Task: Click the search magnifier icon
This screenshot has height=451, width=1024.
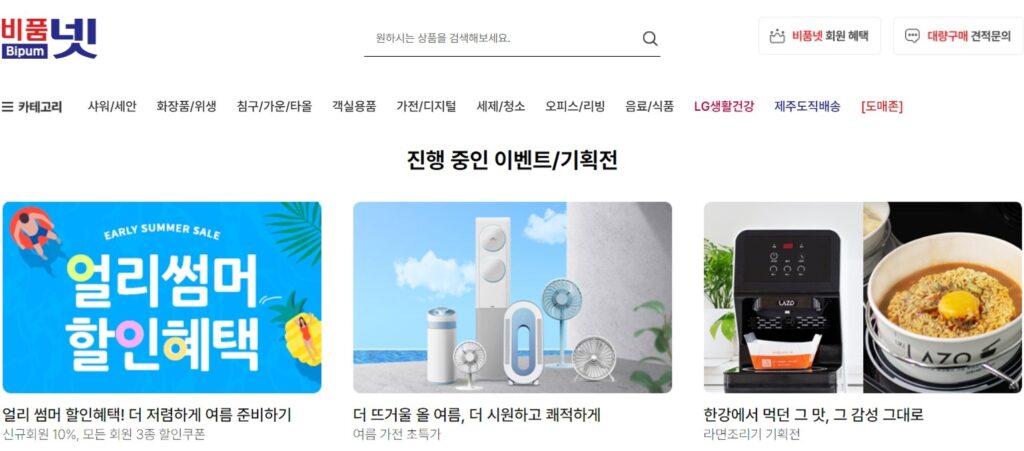Action: 650,39
